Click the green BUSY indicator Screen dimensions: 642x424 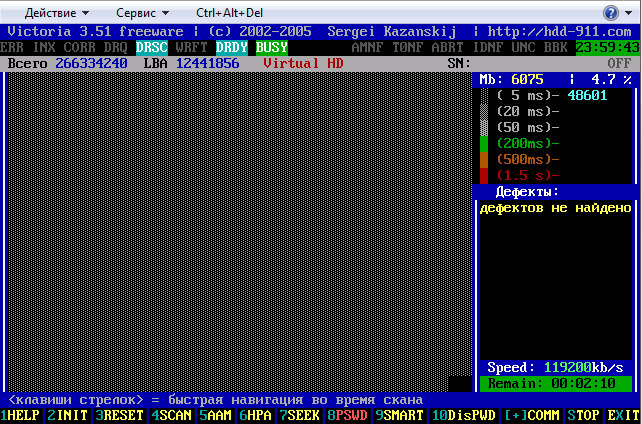point(272,48)
